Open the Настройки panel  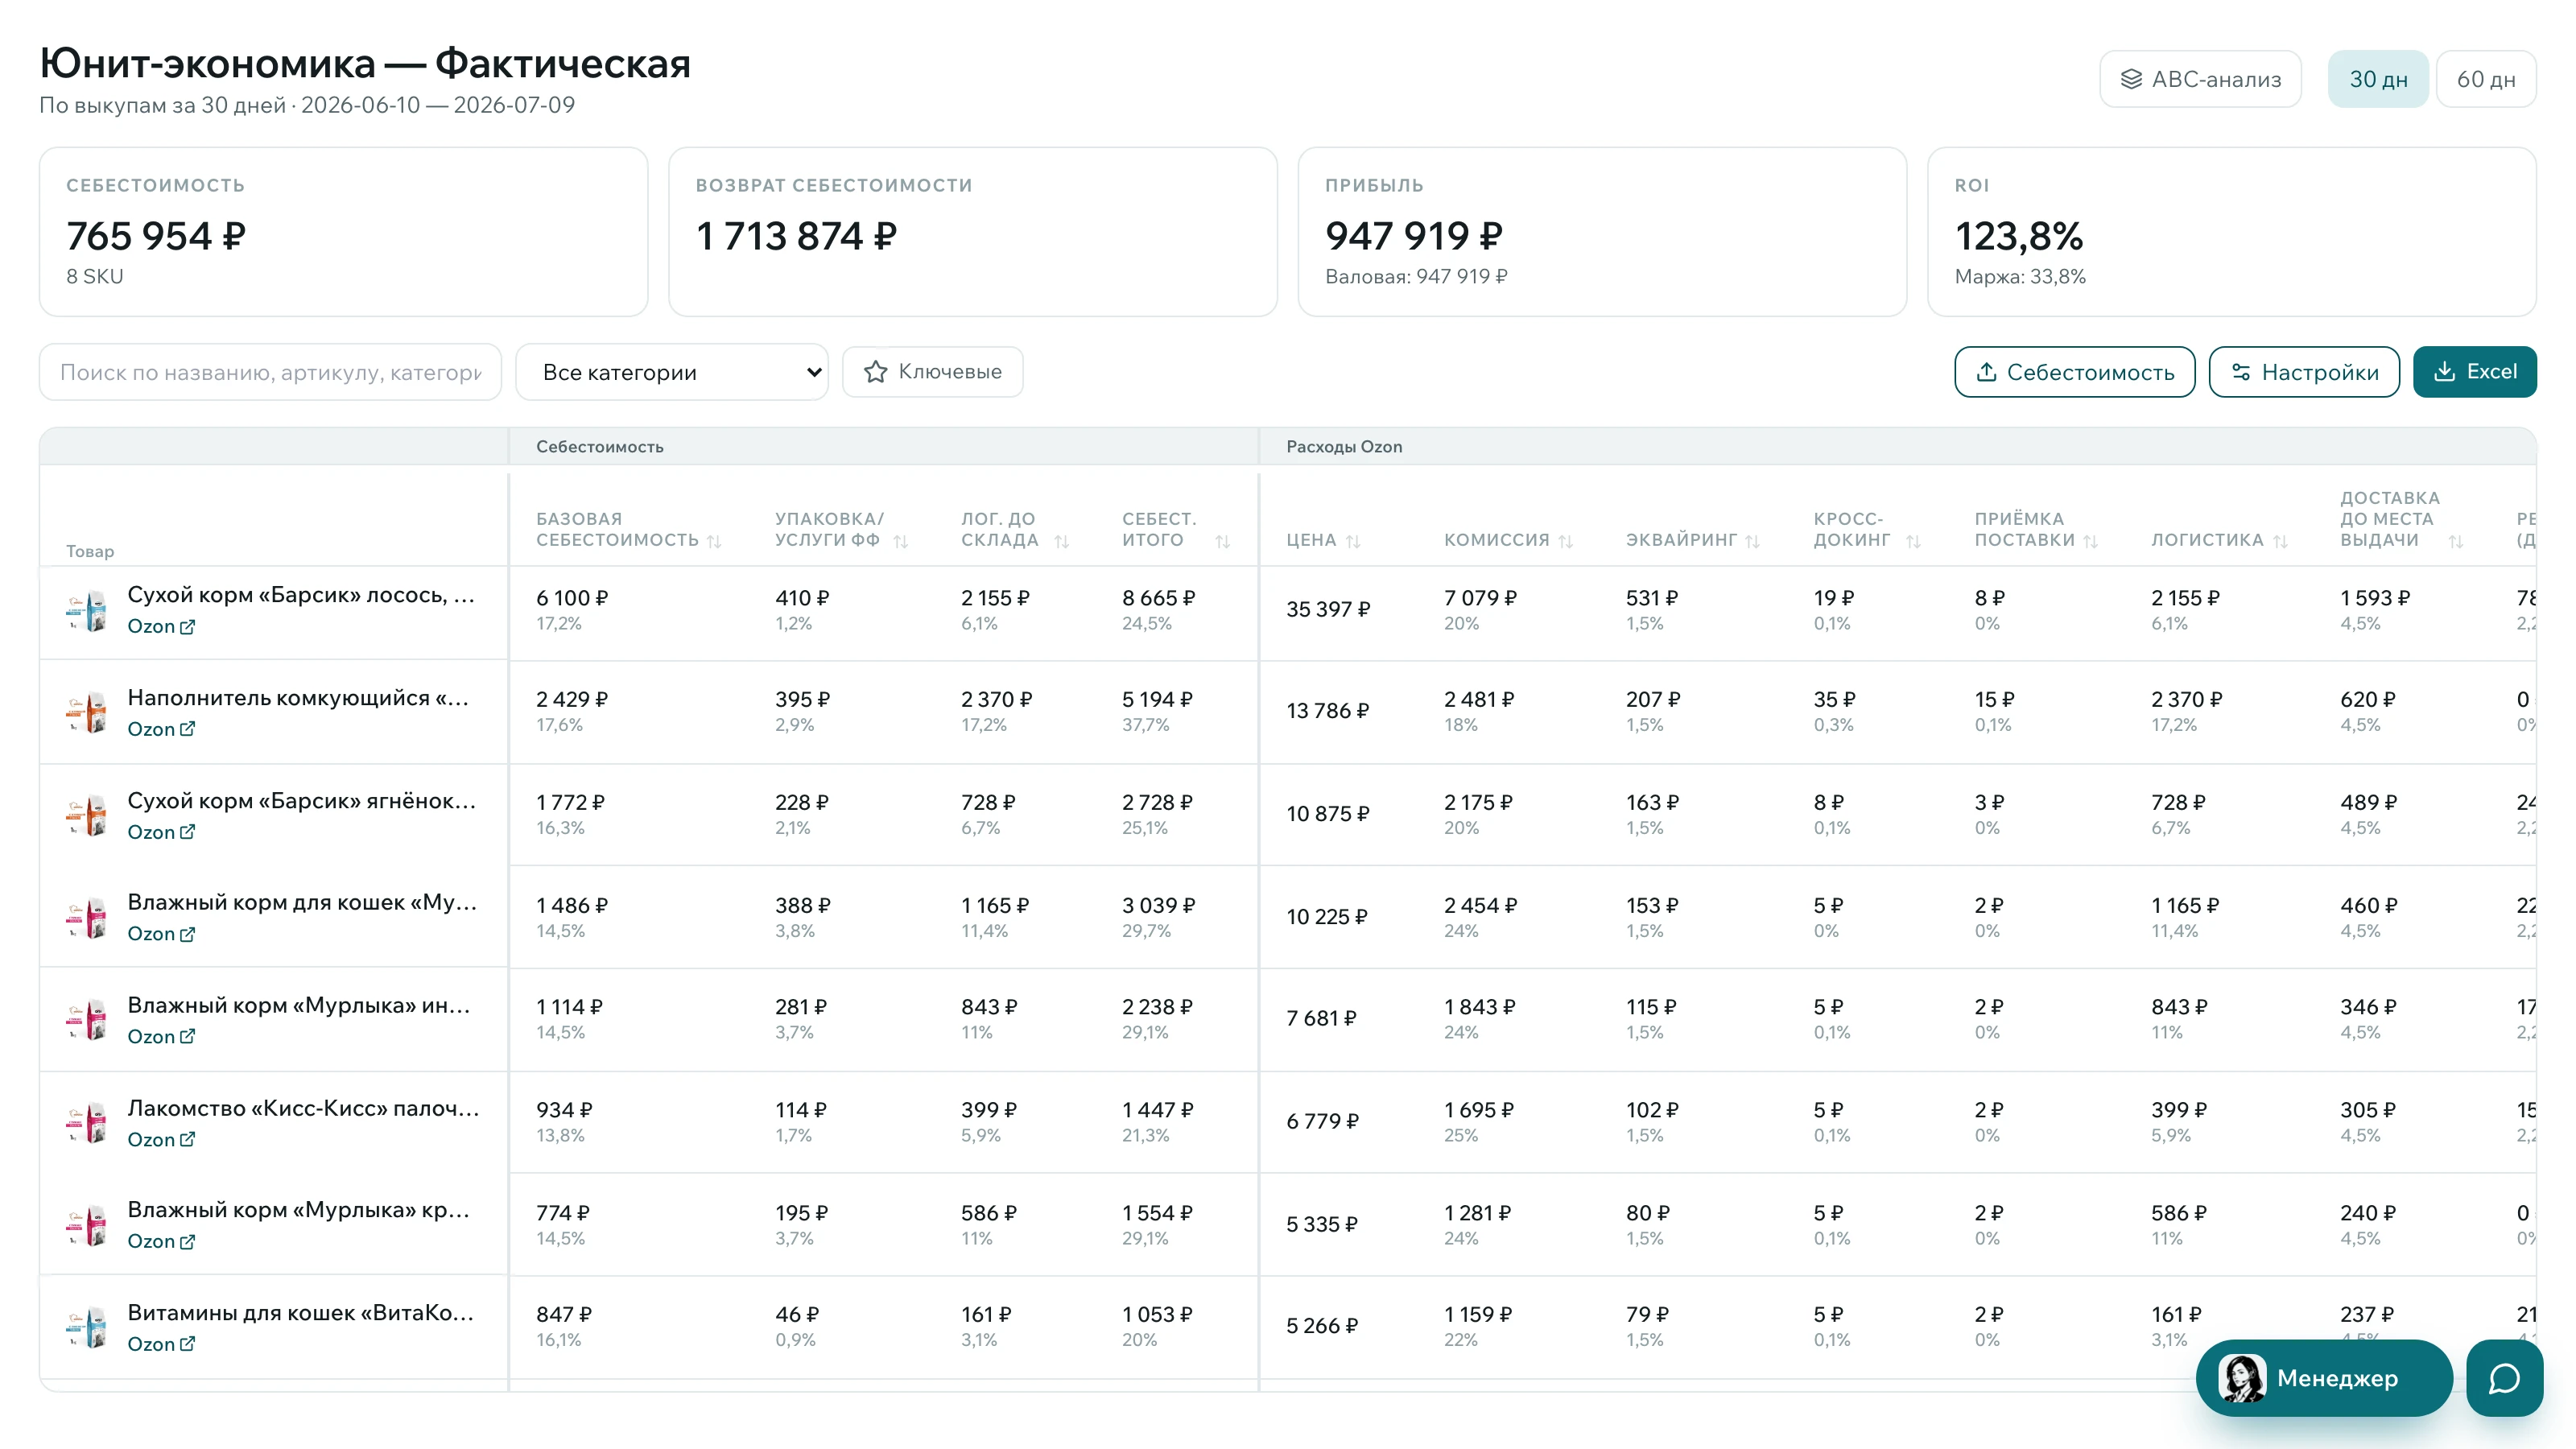tap(2304, 372)
